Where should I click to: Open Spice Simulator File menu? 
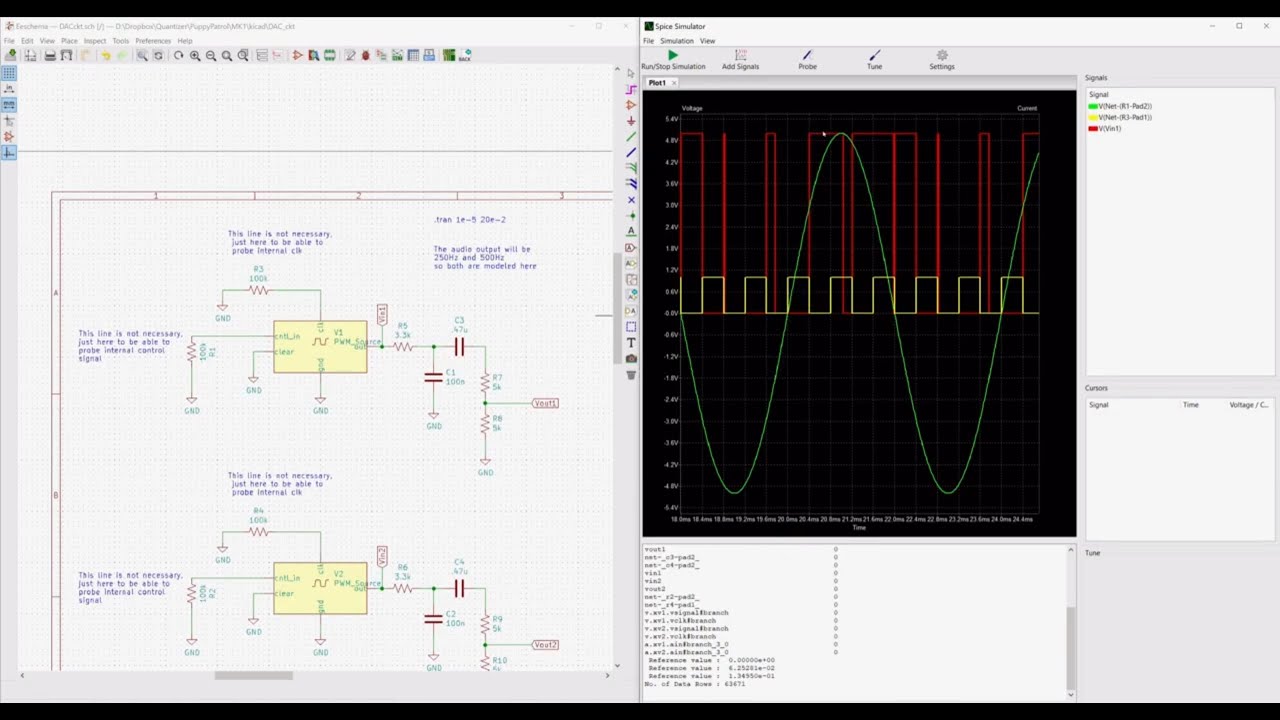[x=648, y=41]
